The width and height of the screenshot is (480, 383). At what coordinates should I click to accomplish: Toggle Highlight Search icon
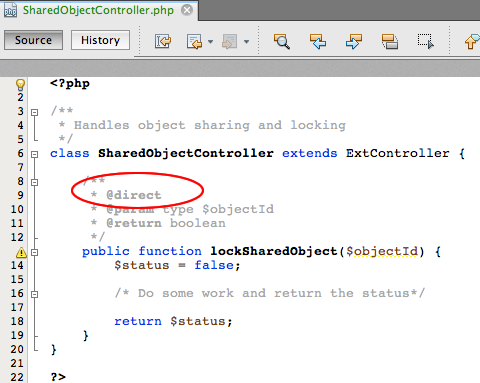coord(390,41)
